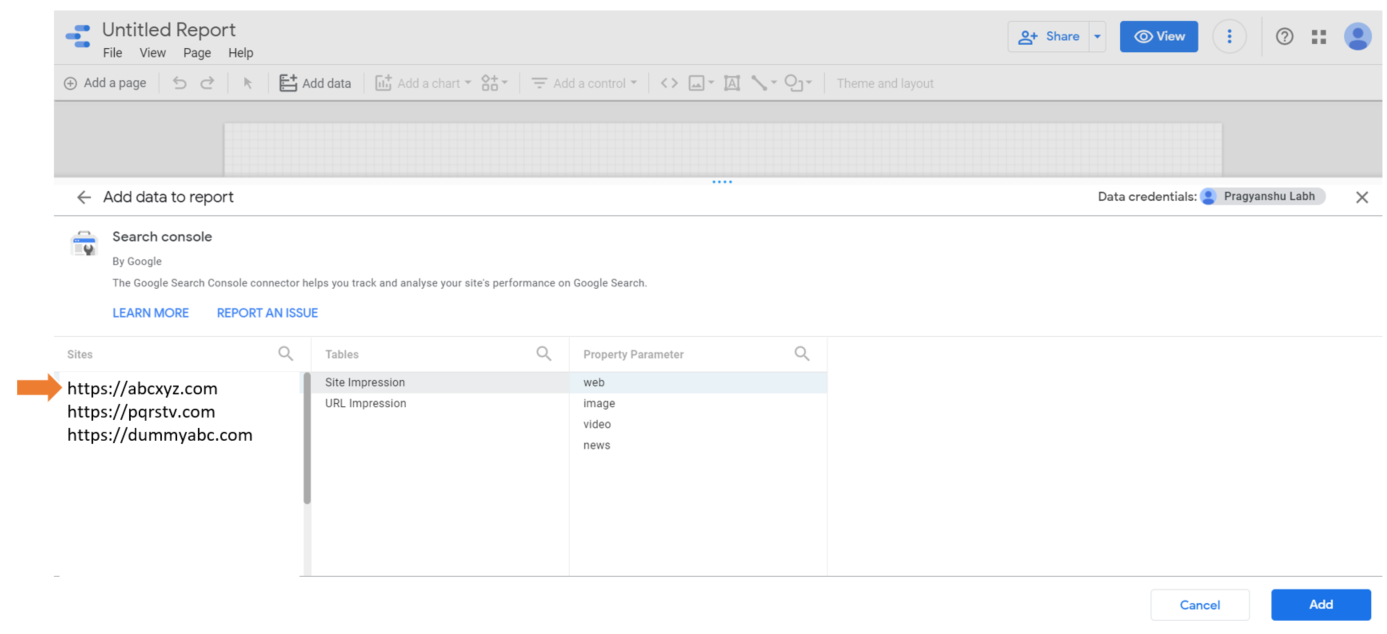Select the URL Impression table
Viewport: 1387px width, 634px height.
(440, 403)
